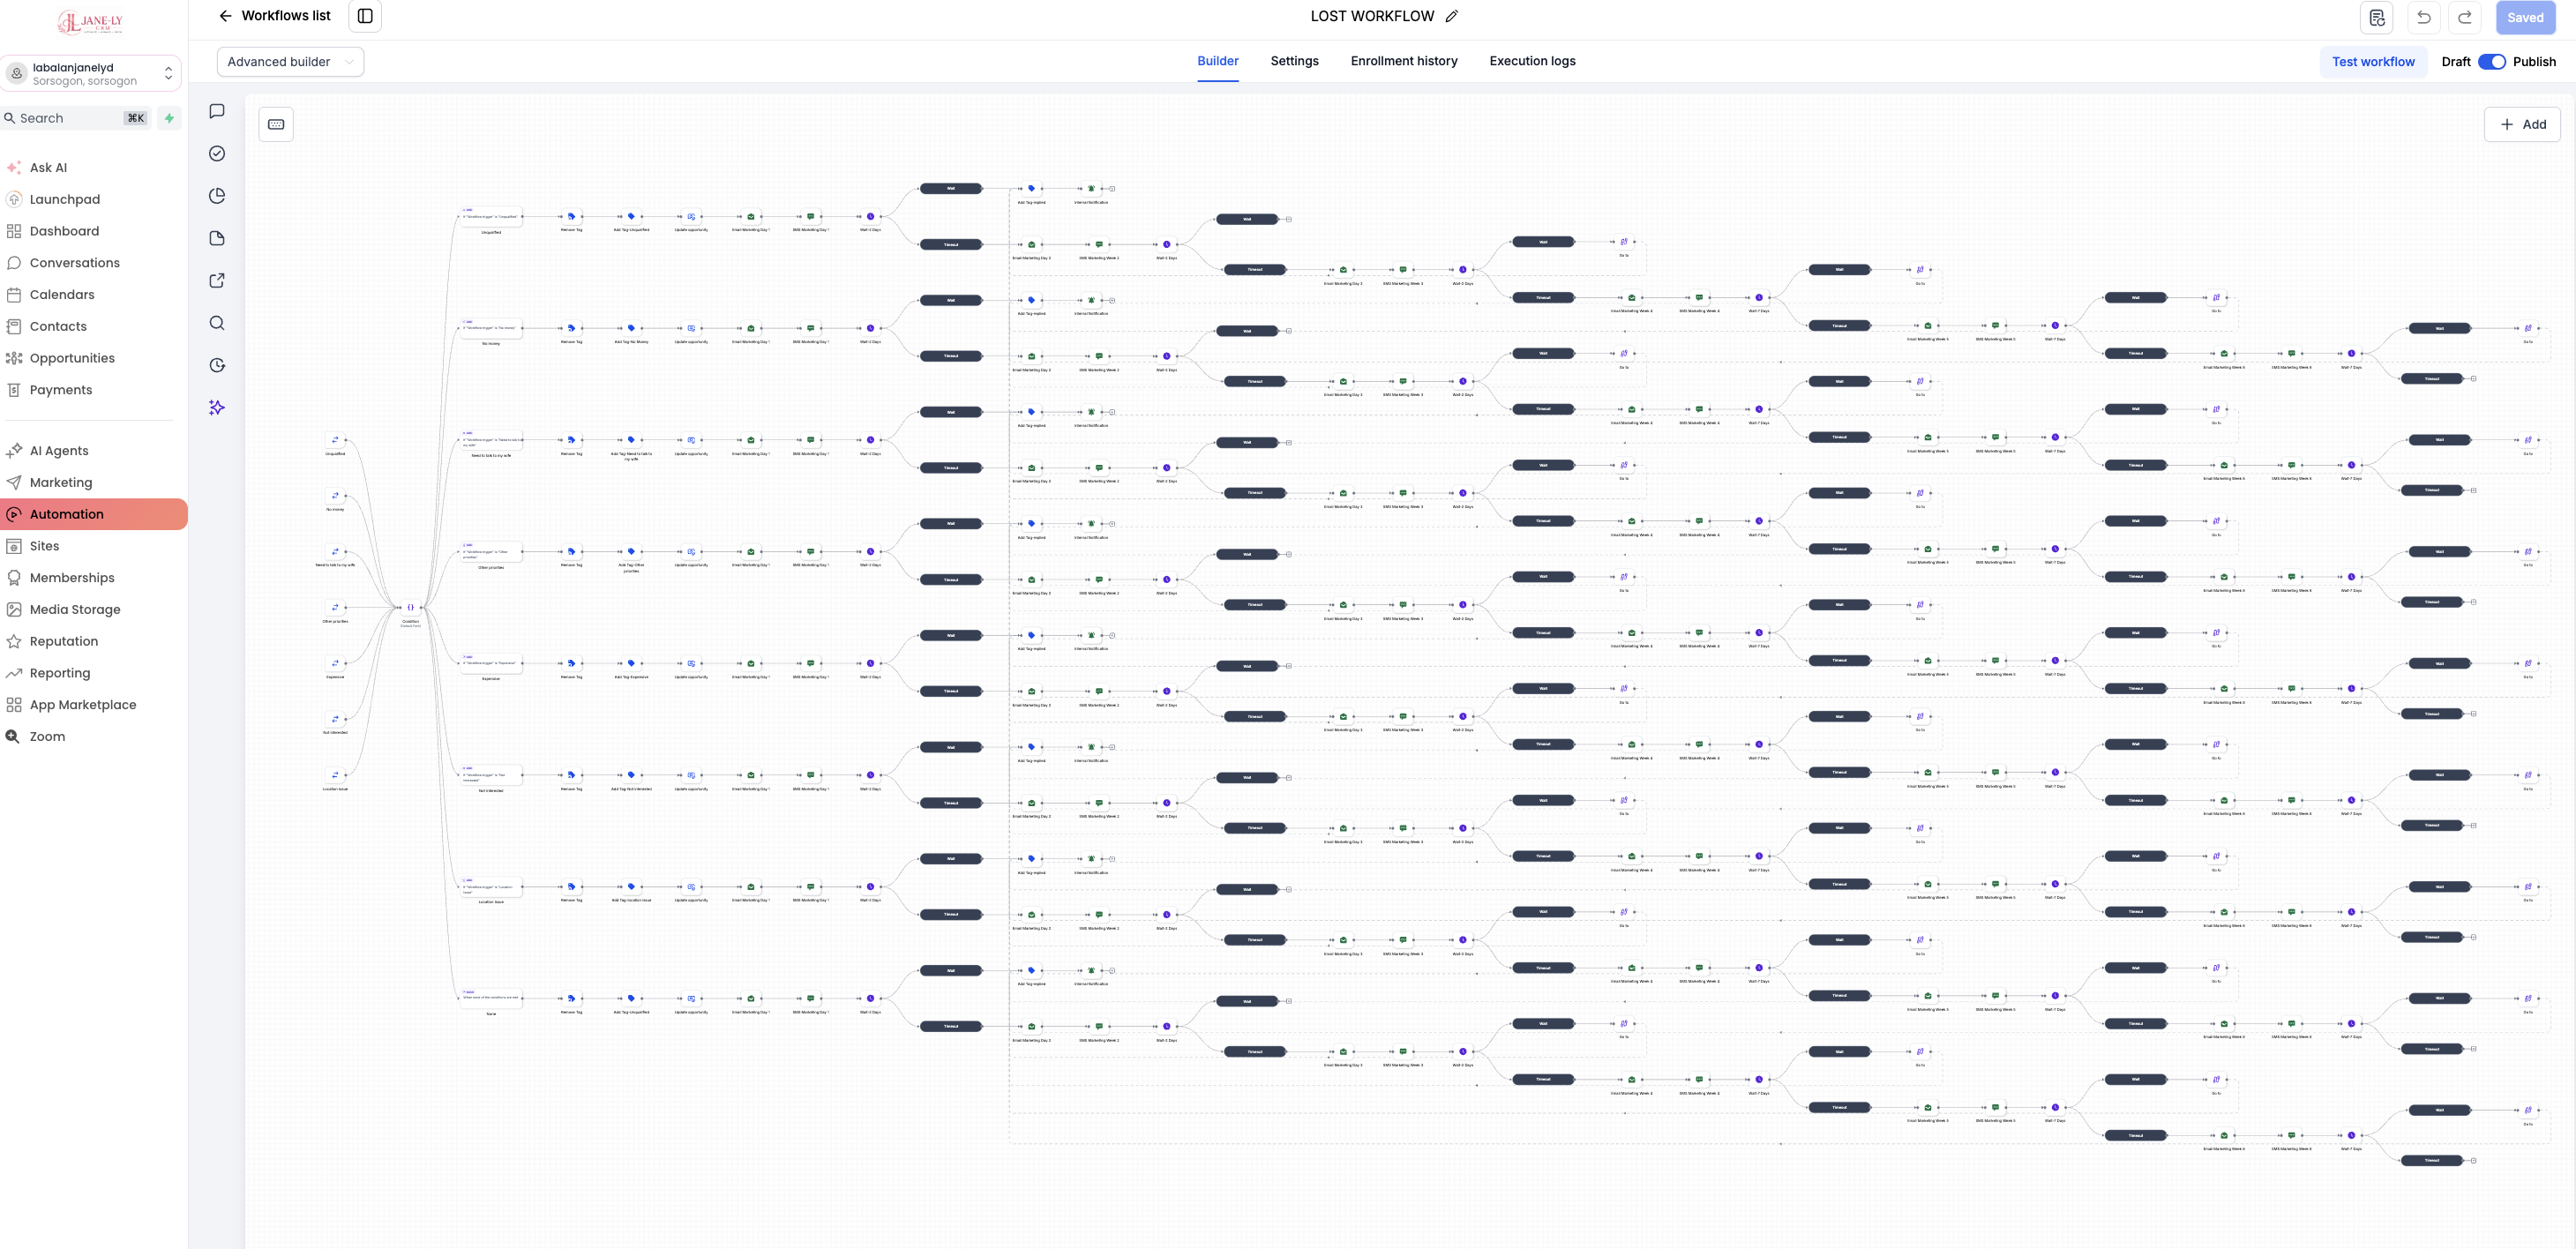
Task: Select the No money trigger node
Action: [335, 496]
